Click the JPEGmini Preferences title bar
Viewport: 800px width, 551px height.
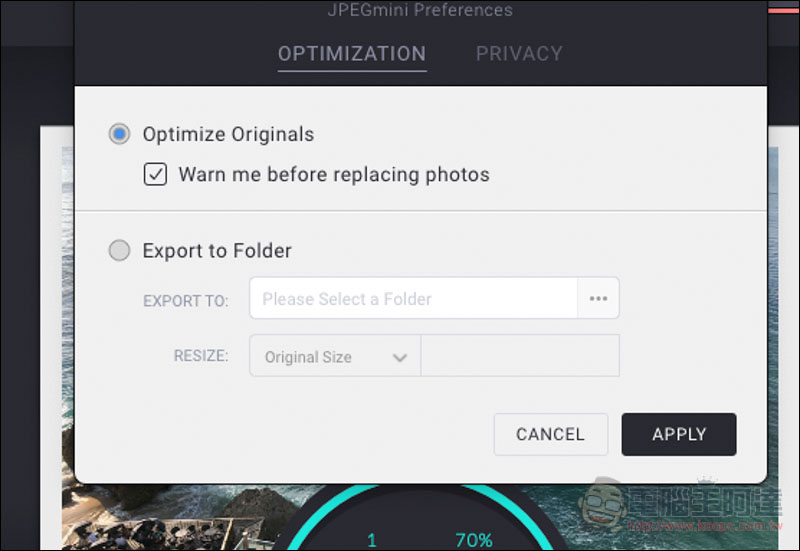(x=420, y=10)
